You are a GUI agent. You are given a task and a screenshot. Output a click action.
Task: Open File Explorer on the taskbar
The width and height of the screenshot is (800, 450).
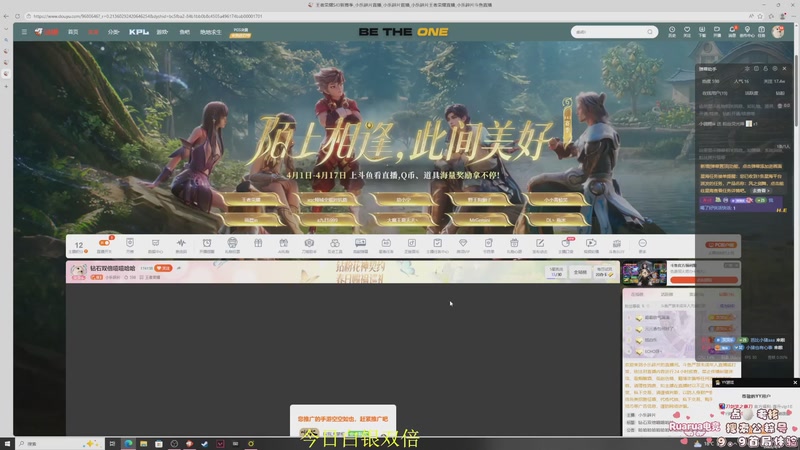point(143,444)
